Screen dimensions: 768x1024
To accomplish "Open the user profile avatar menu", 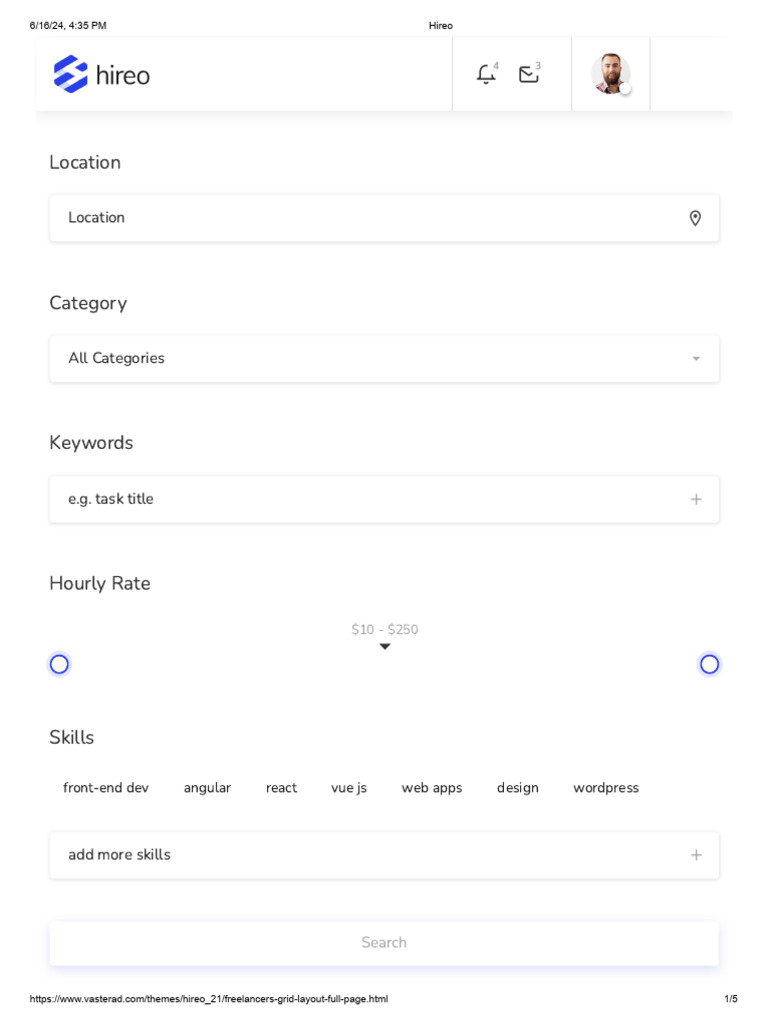I will 611,74.
